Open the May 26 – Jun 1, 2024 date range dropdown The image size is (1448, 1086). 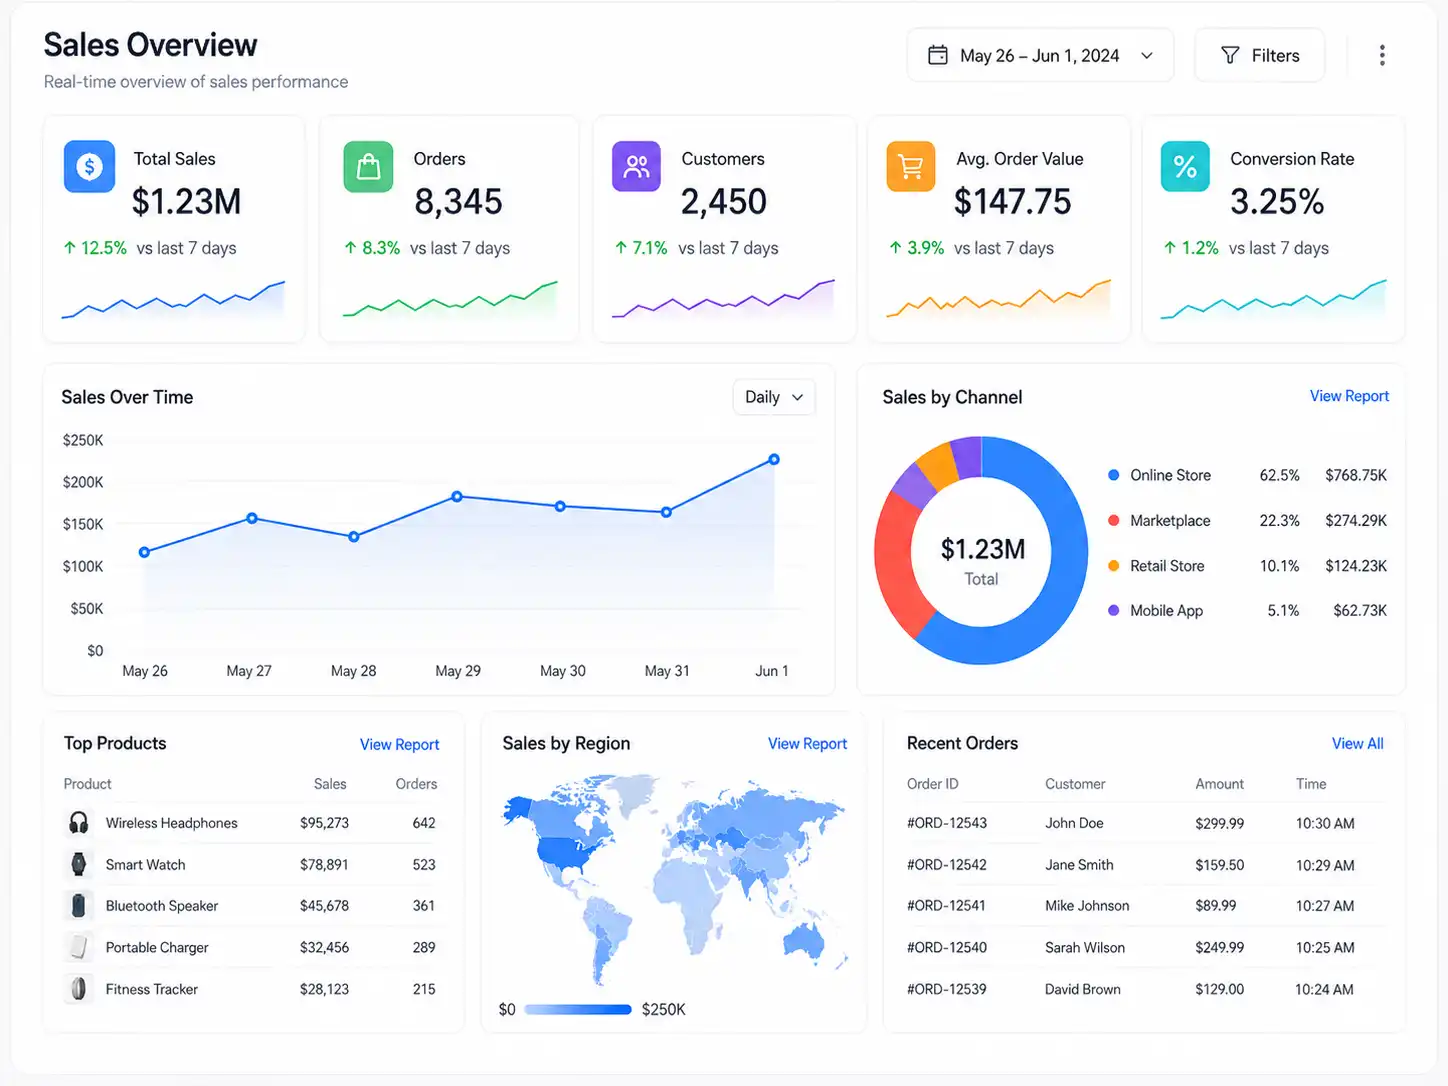[1040, 55]
